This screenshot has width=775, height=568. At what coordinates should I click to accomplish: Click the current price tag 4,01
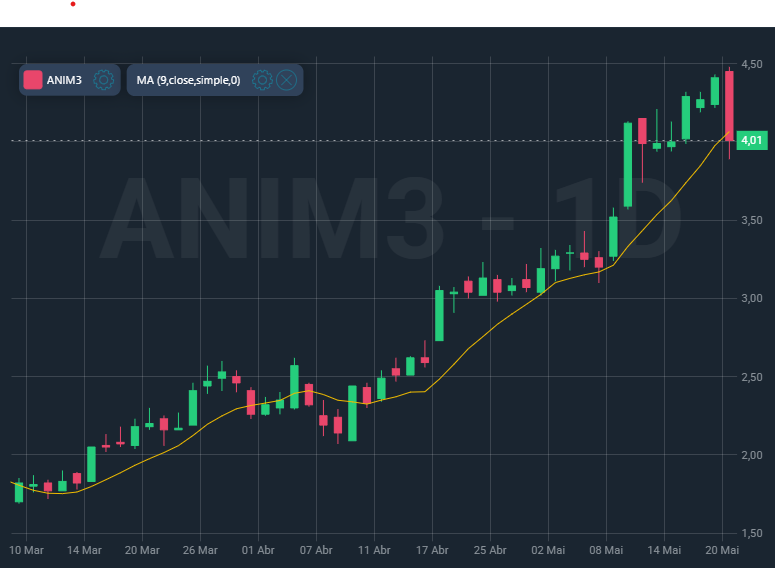[x=752, y=140]
